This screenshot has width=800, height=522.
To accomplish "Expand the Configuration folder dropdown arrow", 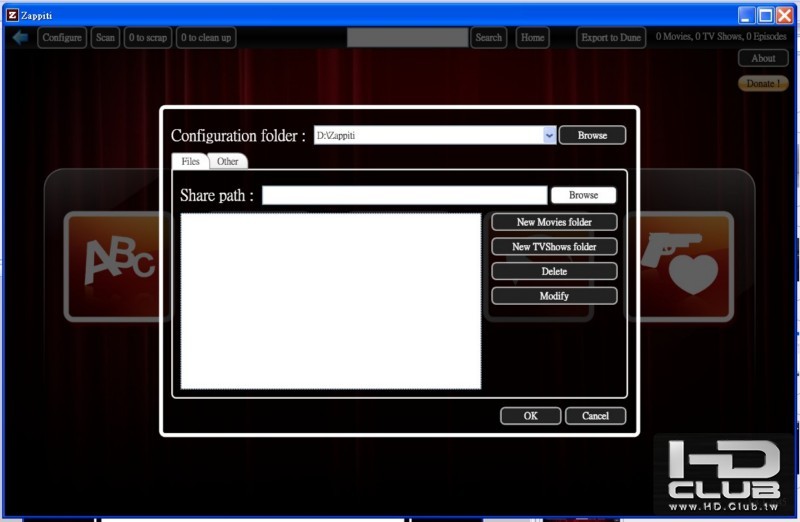I will pyautogui.click(x=549, y=135).
